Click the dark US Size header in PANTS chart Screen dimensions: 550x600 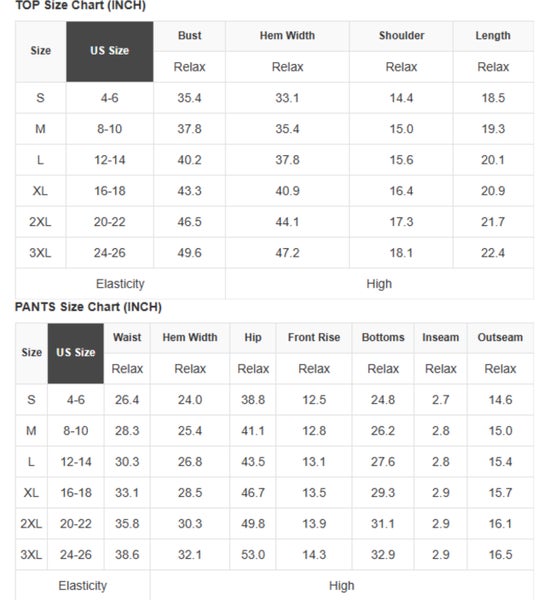tap(76, 353)
